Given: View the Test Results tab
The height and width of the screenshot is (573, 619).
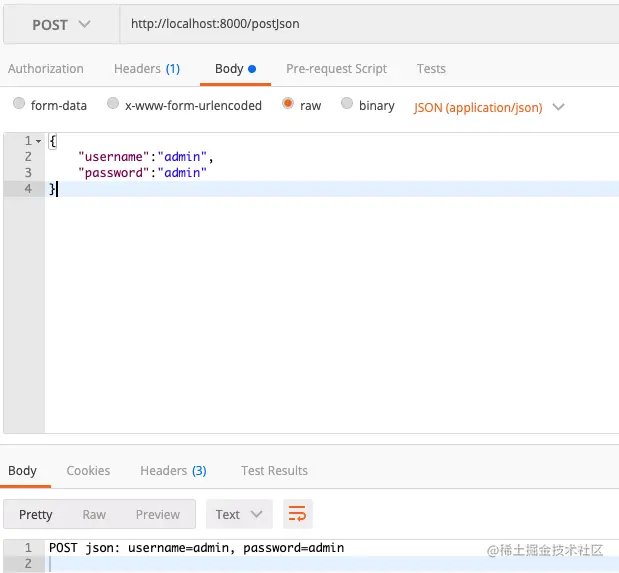Looking at the screenshot, I should pos(274,471).
